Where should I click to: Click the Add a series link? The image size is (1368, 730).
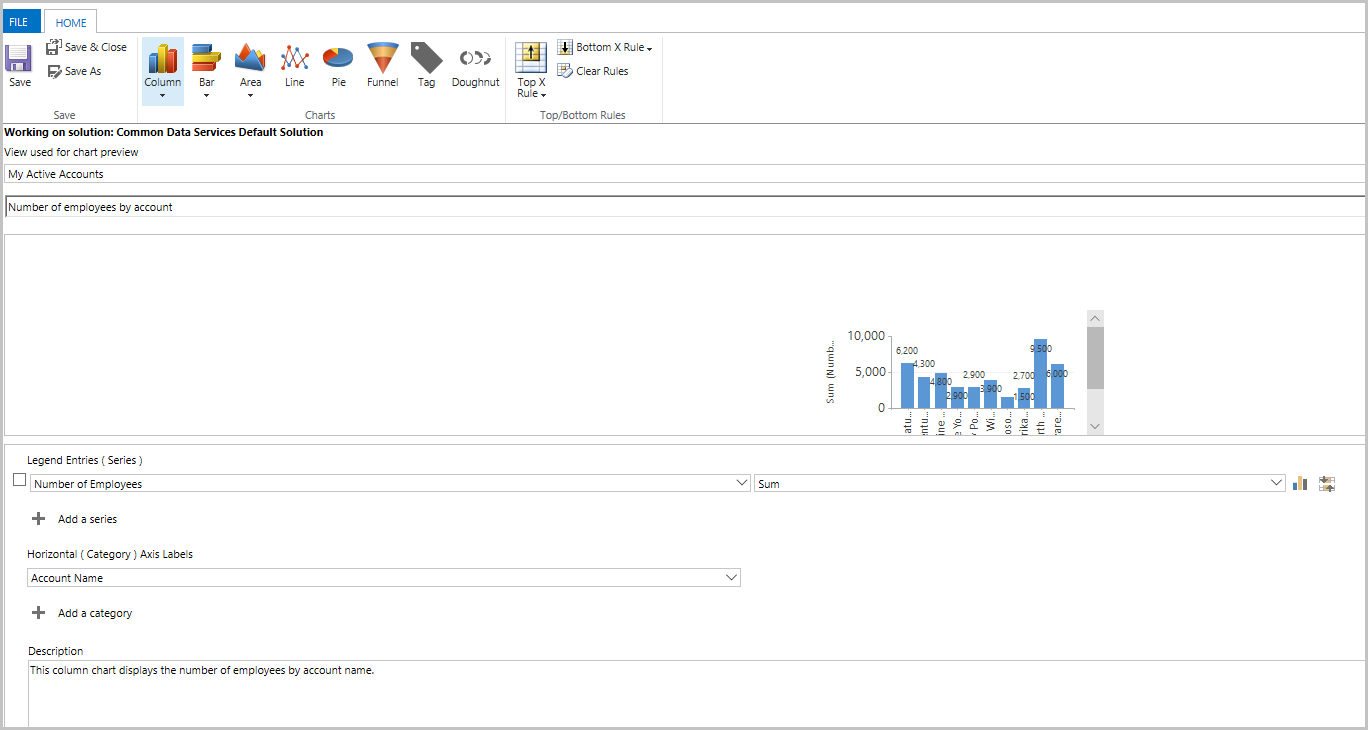(90, 518)
